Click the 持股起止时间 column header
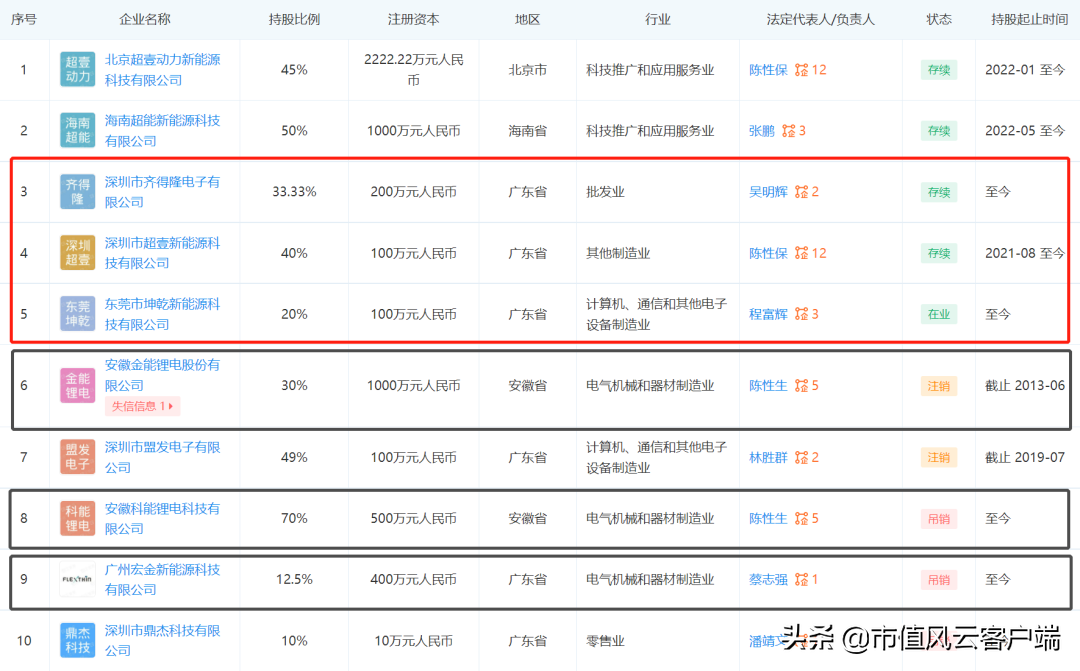Screen dimensions: 1080x671 [1029, 19]
